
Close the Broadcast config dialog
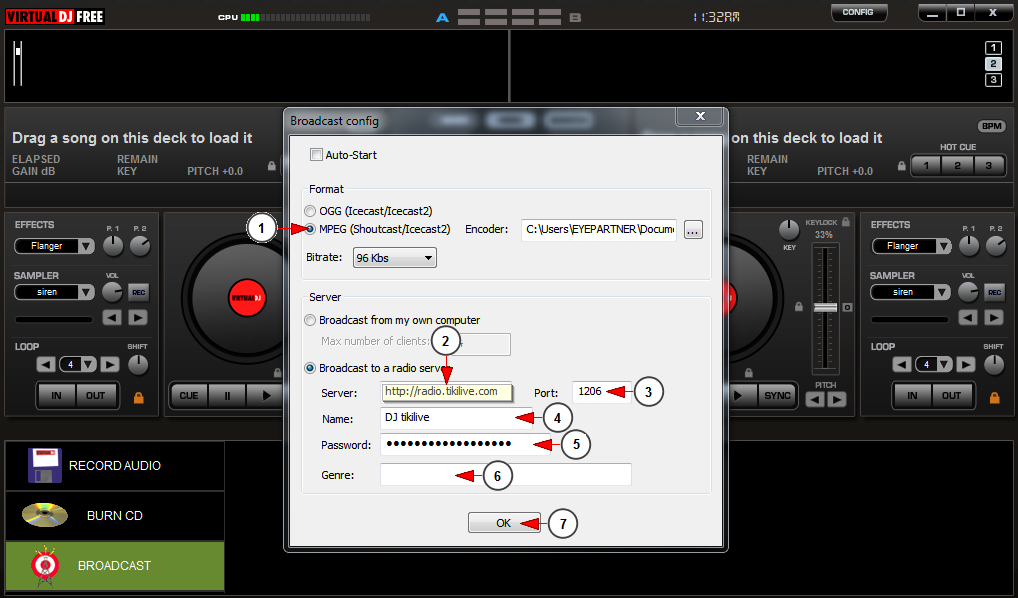[700, 116]
